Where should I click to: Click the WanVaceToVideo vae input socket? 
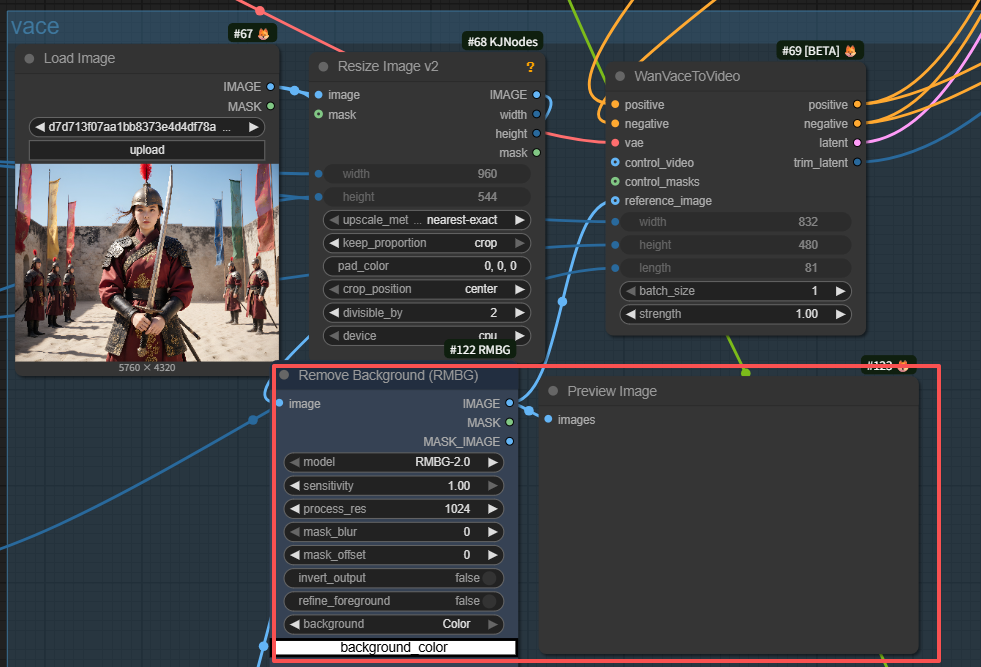pos(615,143)
